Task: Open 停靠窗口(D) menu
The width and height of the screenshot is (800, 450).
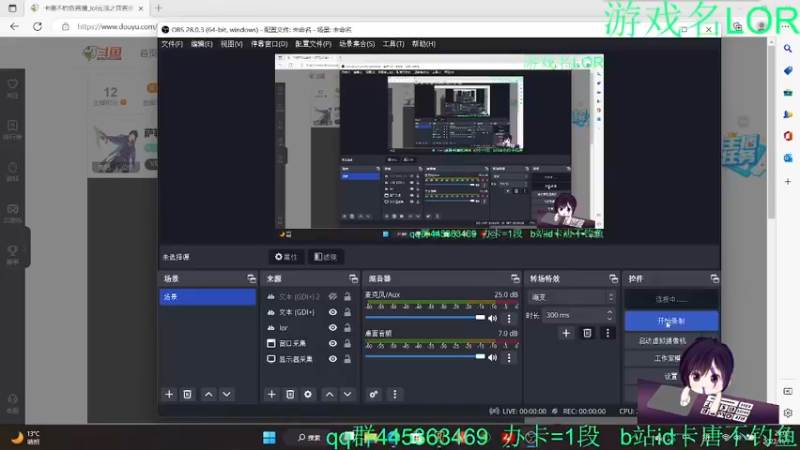Action: [x=269, y=44]
